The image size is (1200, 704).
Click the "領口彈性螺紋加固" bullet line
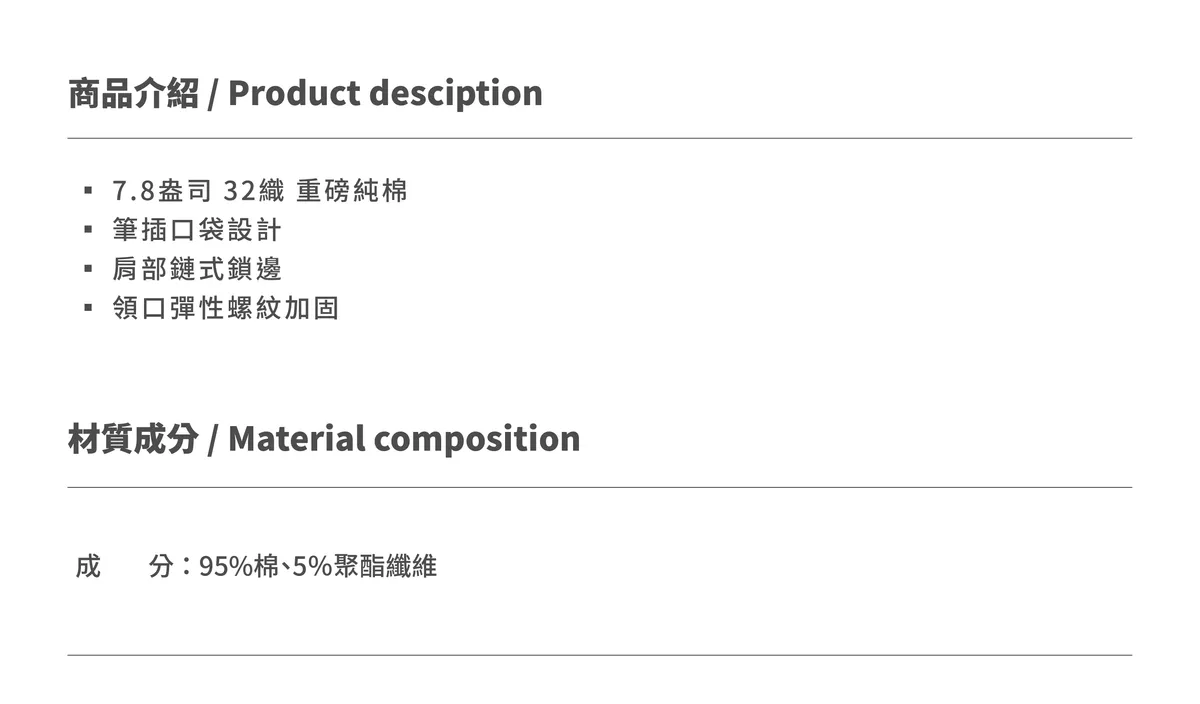(x=226, y=308)
